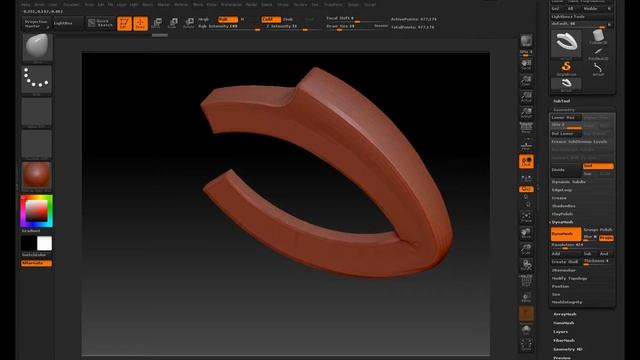The height and width of the screenshot is (360, 640).
Task: Click the SwitchColor button
Action: (x=36, y=255)
